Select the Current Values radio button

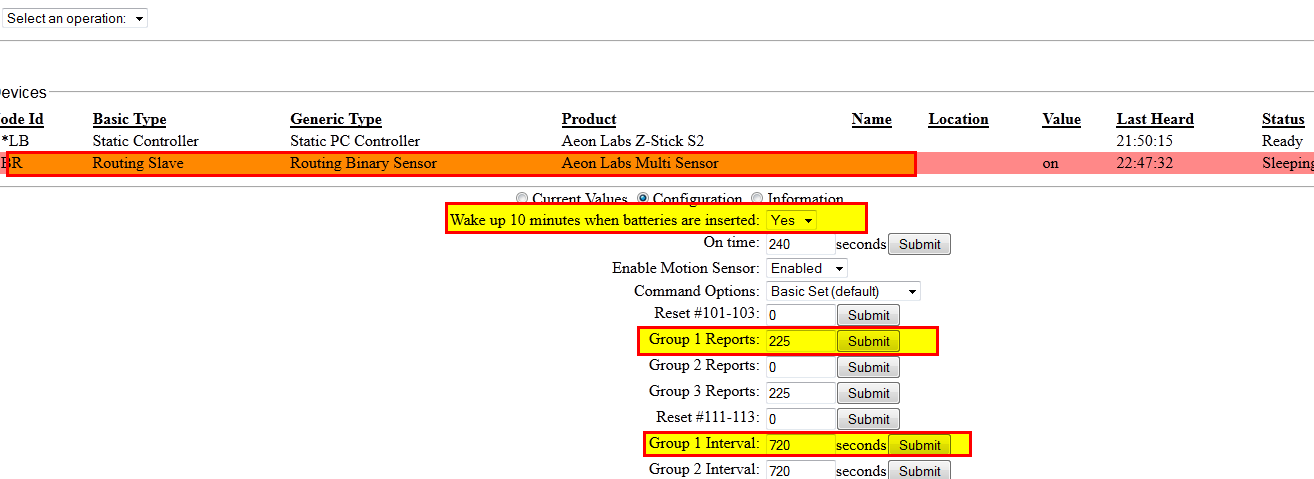click(x=521, y=199)
